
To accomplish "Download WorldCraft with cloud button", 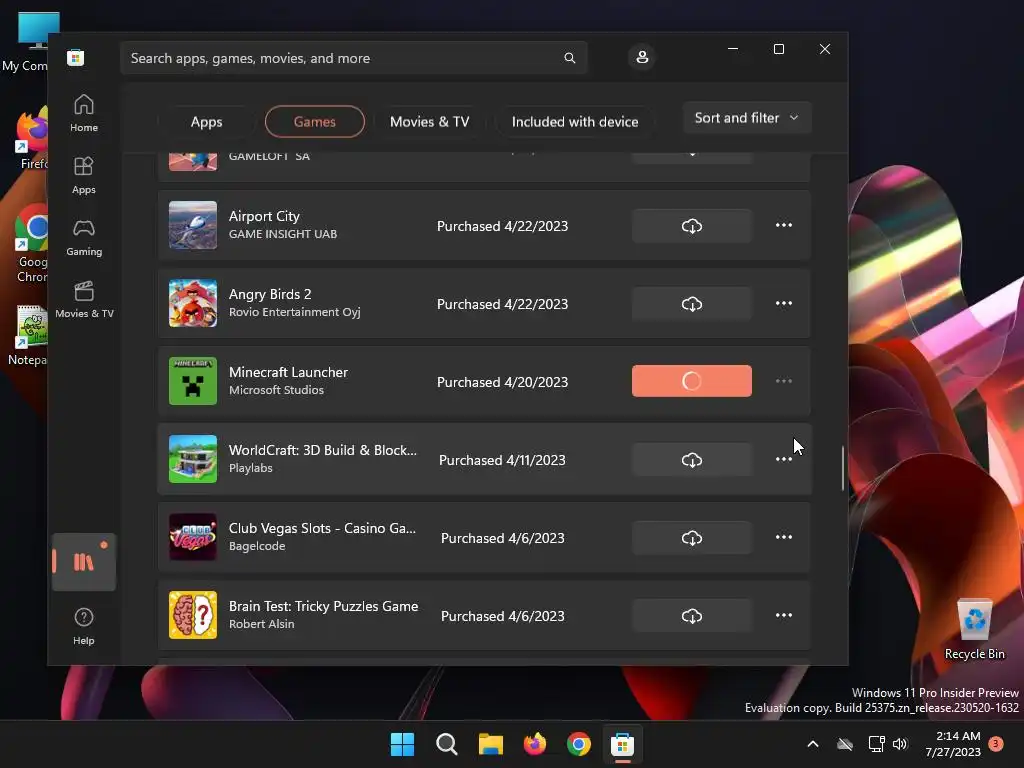I will pyautogui.click(x=692, y=460).
